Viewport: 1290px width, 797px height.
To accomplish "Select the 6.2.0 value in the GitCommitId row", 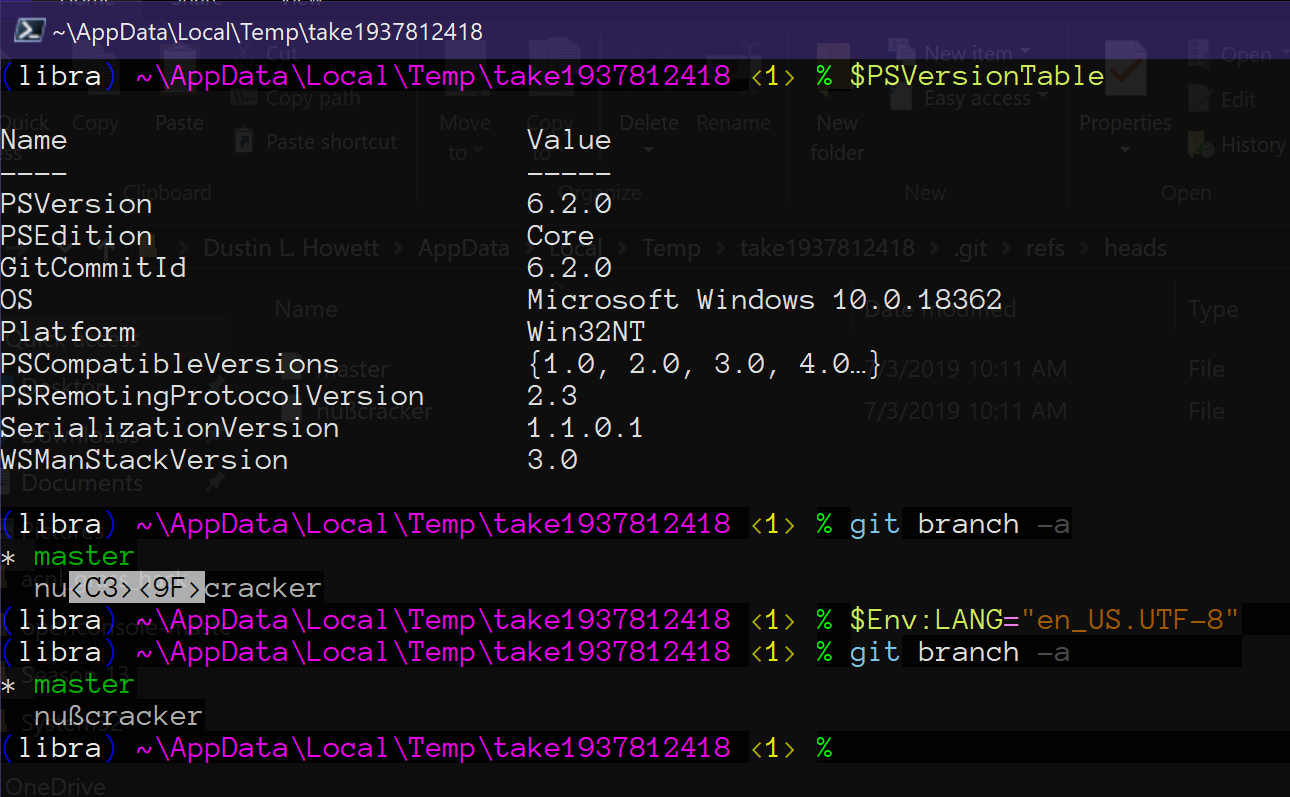I will click(569, 268).
